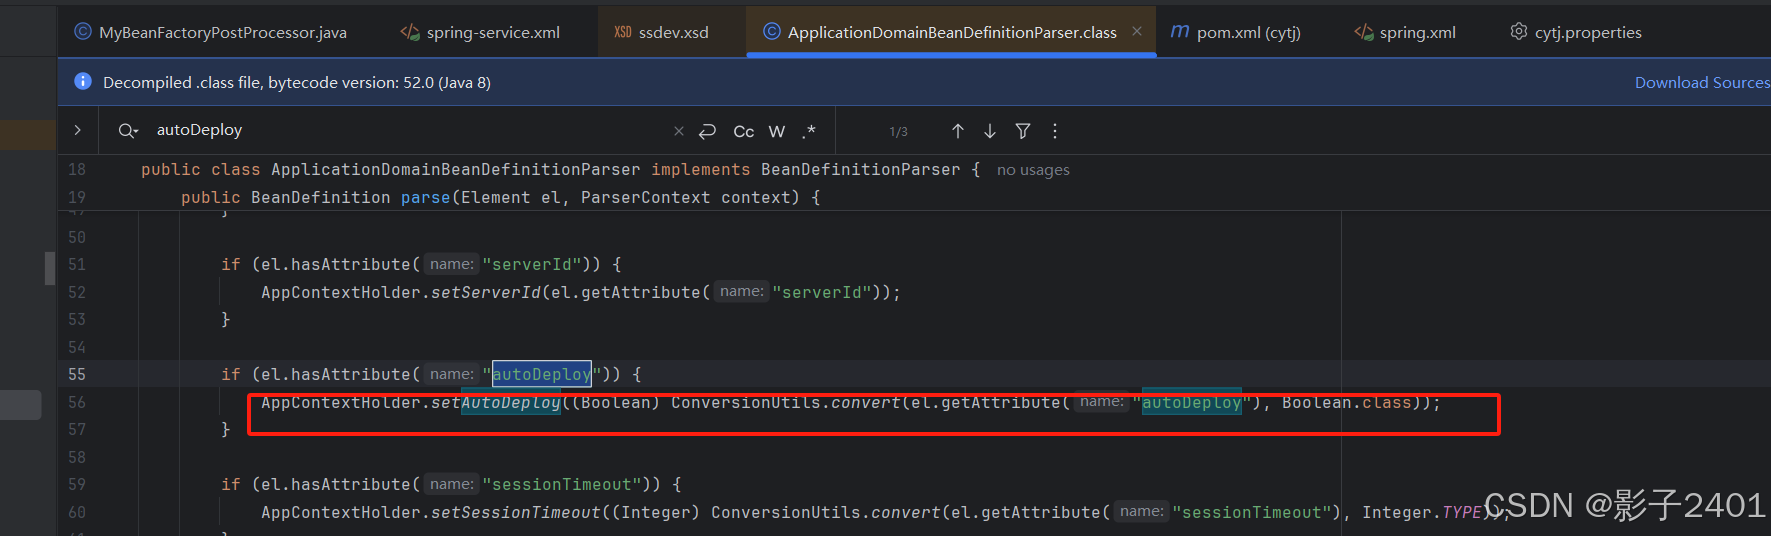
Task: Open the cytj.properties tab
Action: point(1576,32)
